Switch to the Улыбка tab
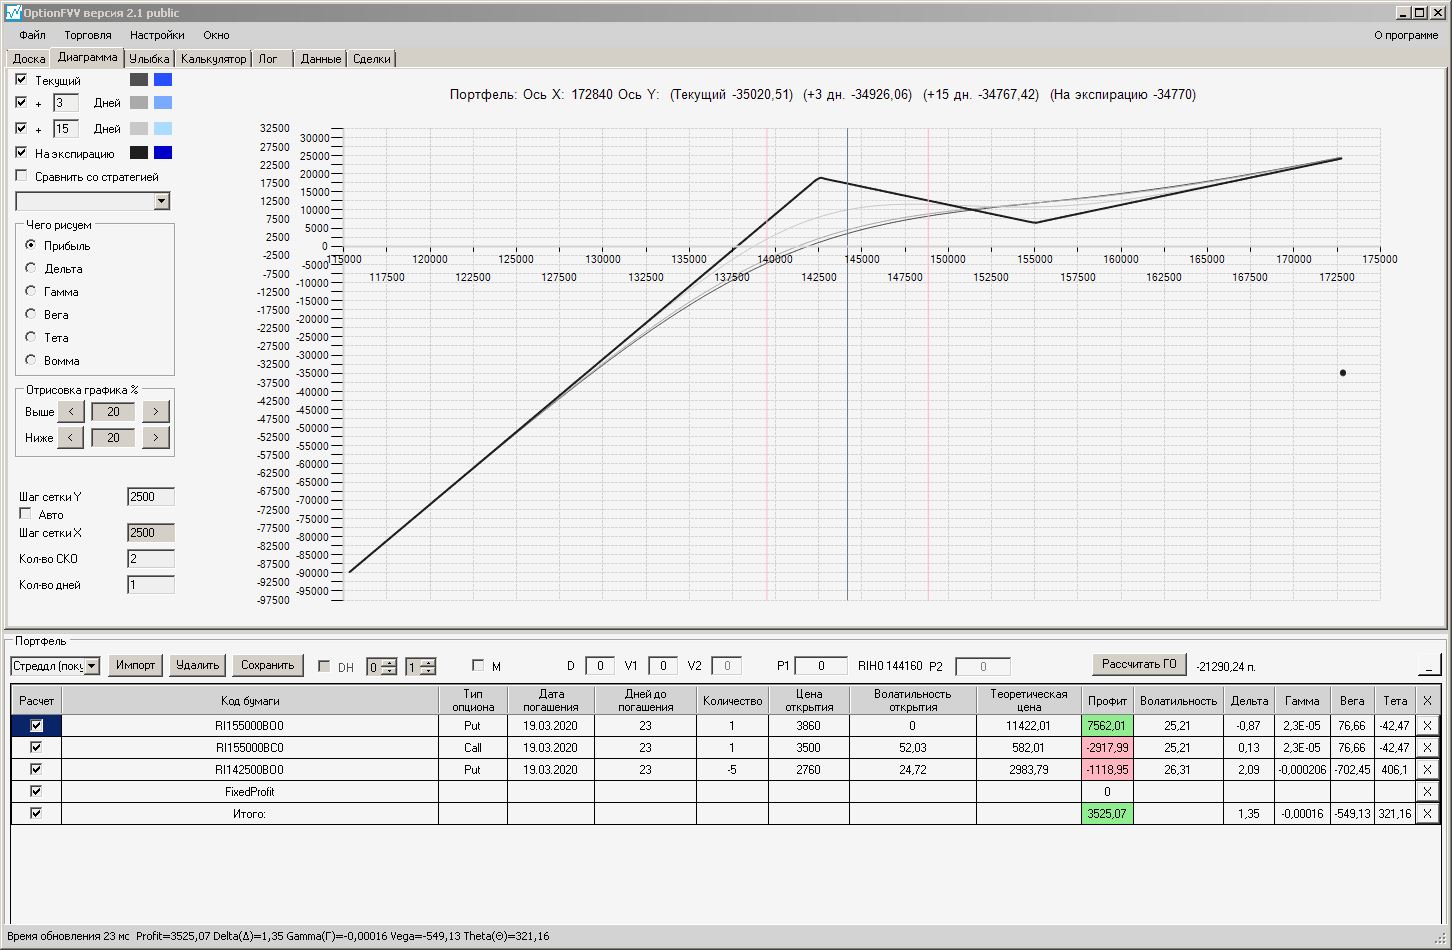 [149, 59]
